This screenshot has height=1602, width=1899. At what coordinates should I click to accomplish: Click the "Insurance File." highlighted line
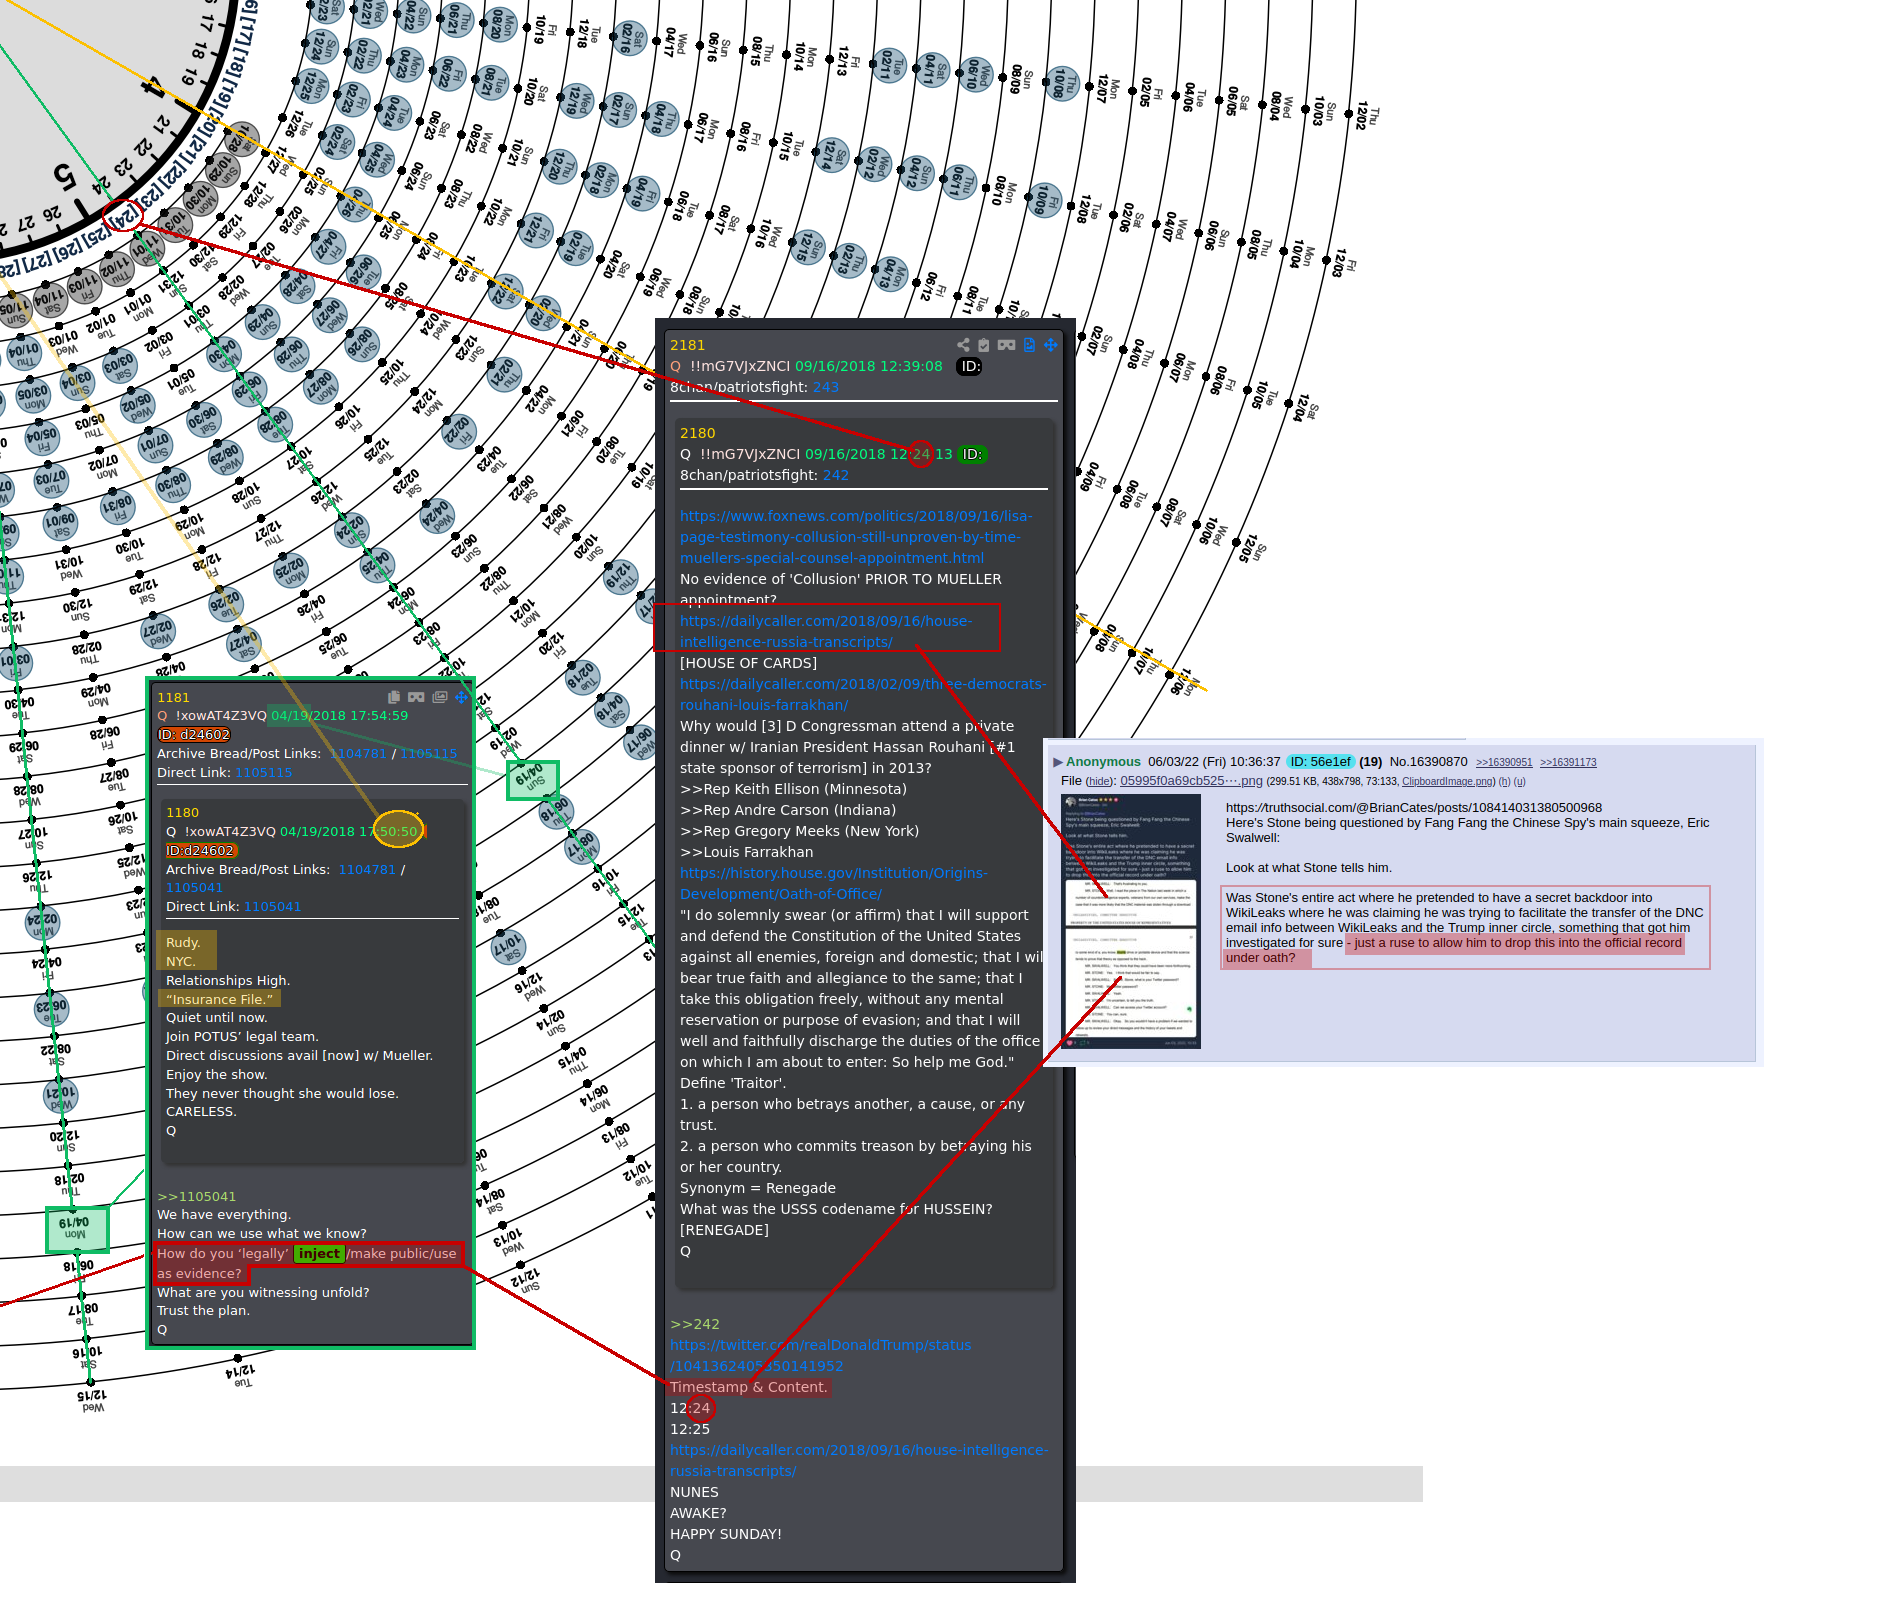tap(219, 999)
